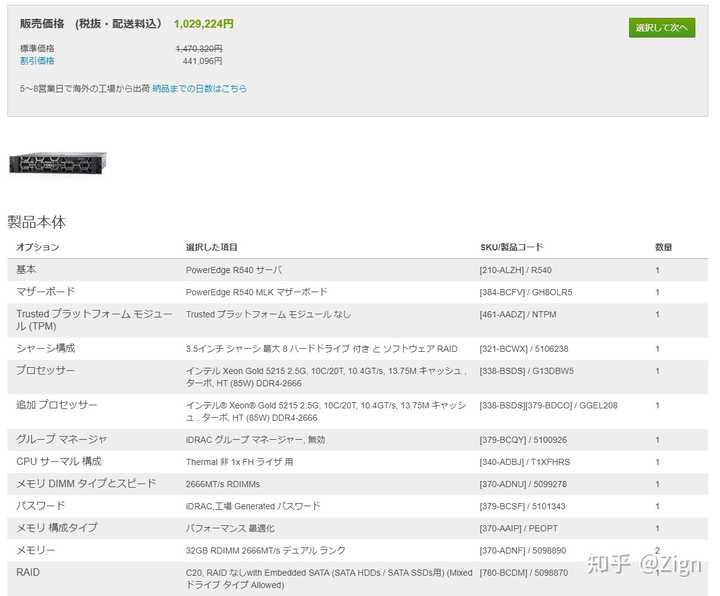
Task: Click SKU [338-BSDS][379-BDCO] / GGEL208
Action: tap(548, 405)
